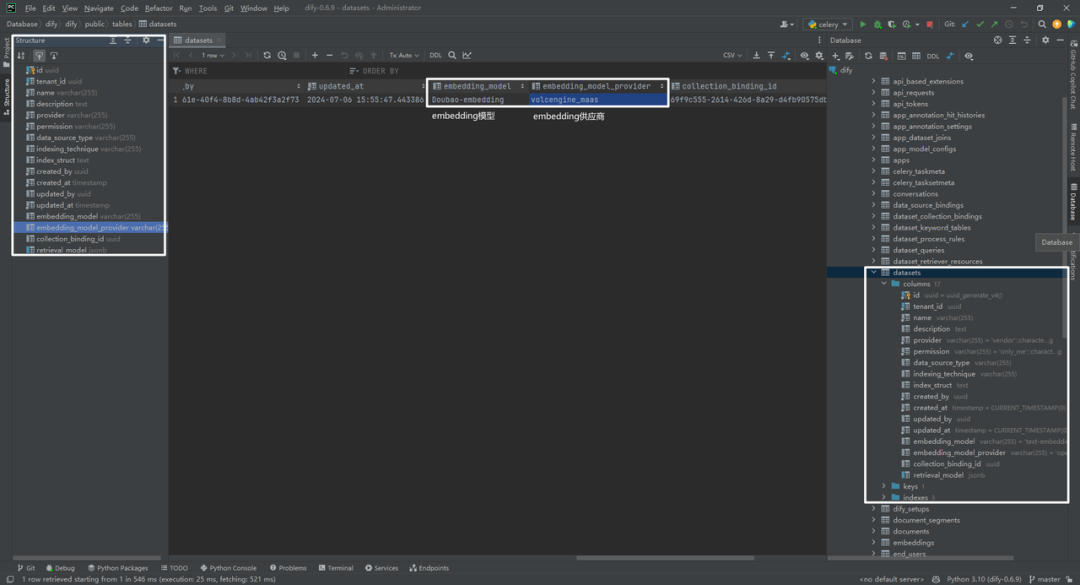Open the Refactor menu
Screen dimensions: 1080x585
click(158, 8)
